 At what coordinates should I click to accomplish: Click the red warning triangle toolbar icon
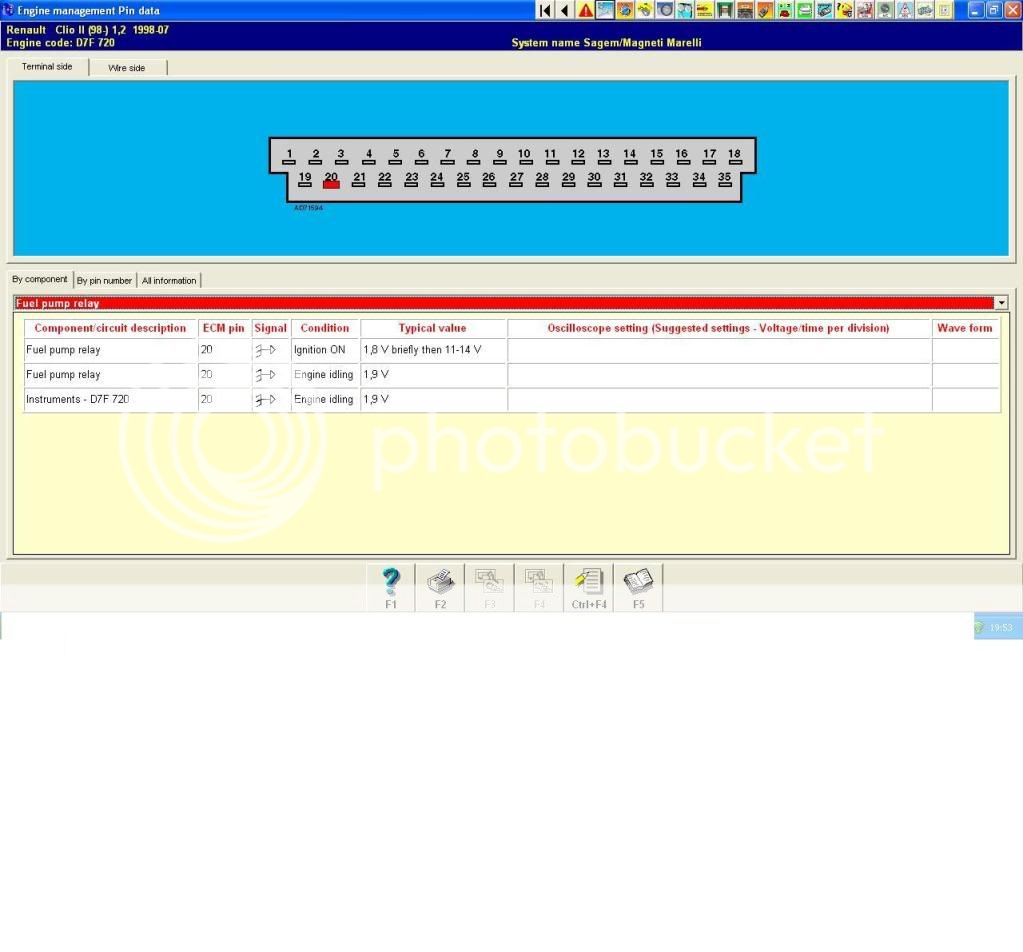click(x=585, y=10)
